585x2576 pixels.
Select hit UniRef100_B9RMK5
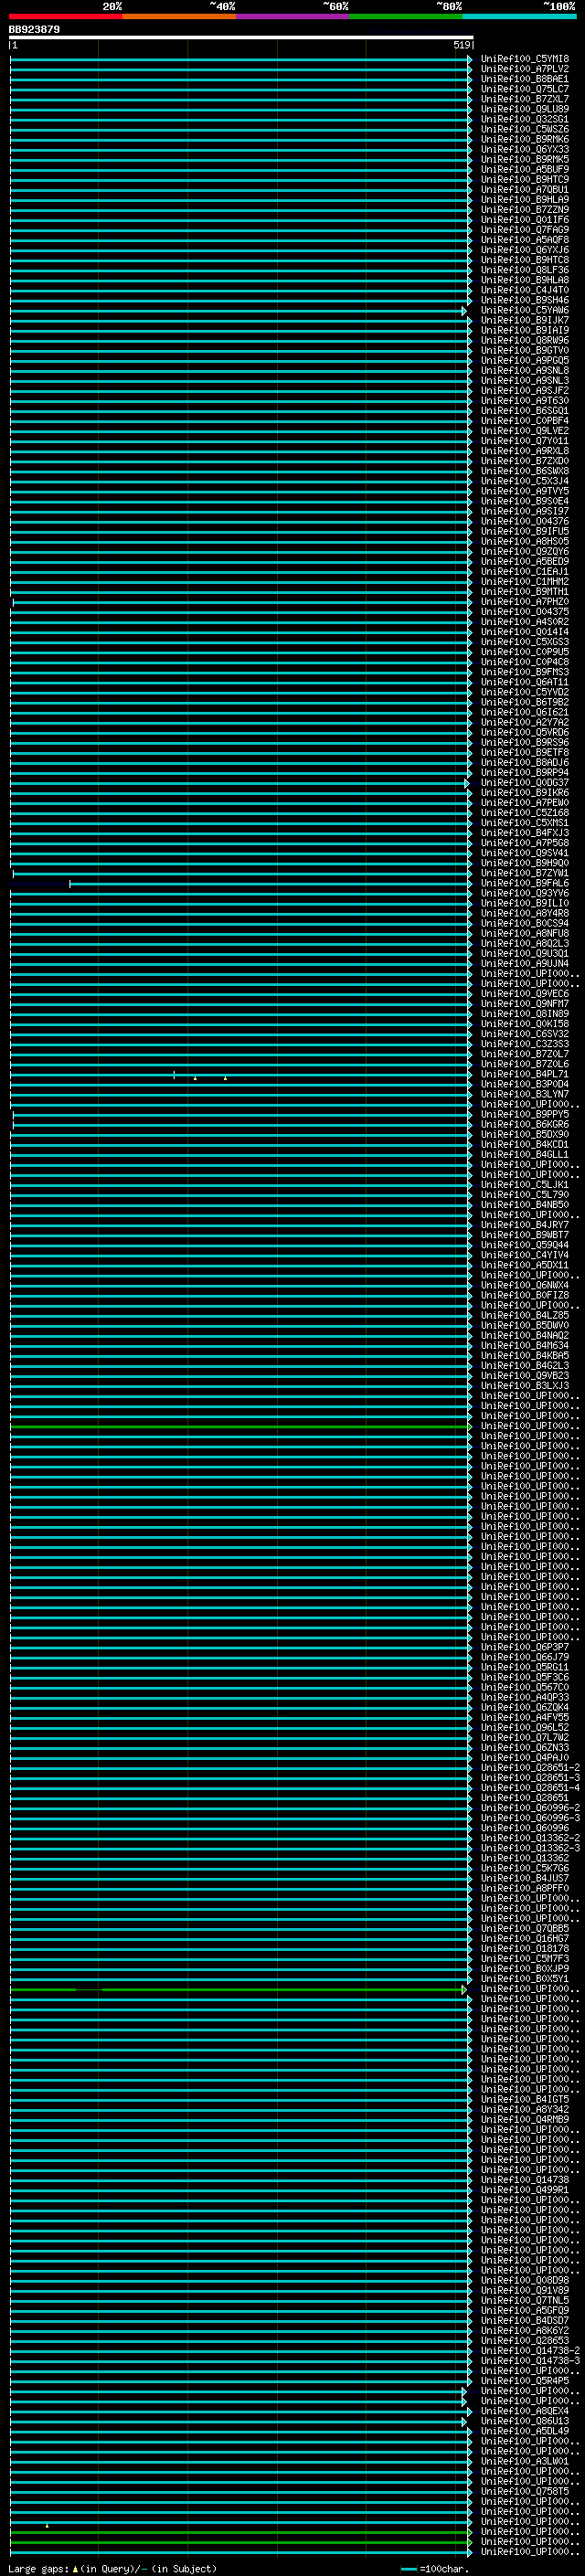[x=524, y=159]
